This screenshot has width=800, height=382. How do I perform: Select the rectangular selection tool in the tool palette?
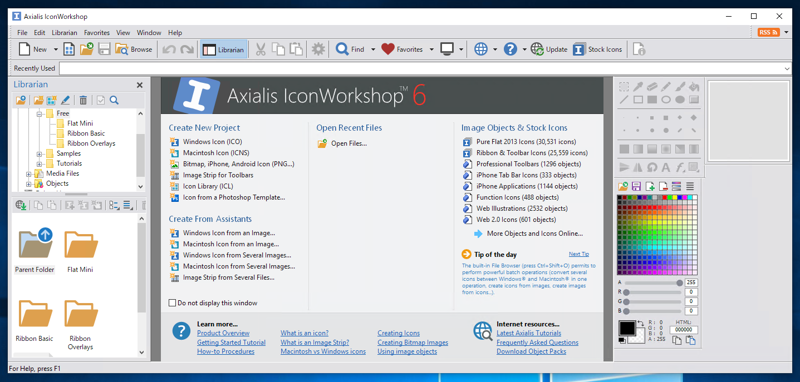(624, 87)
